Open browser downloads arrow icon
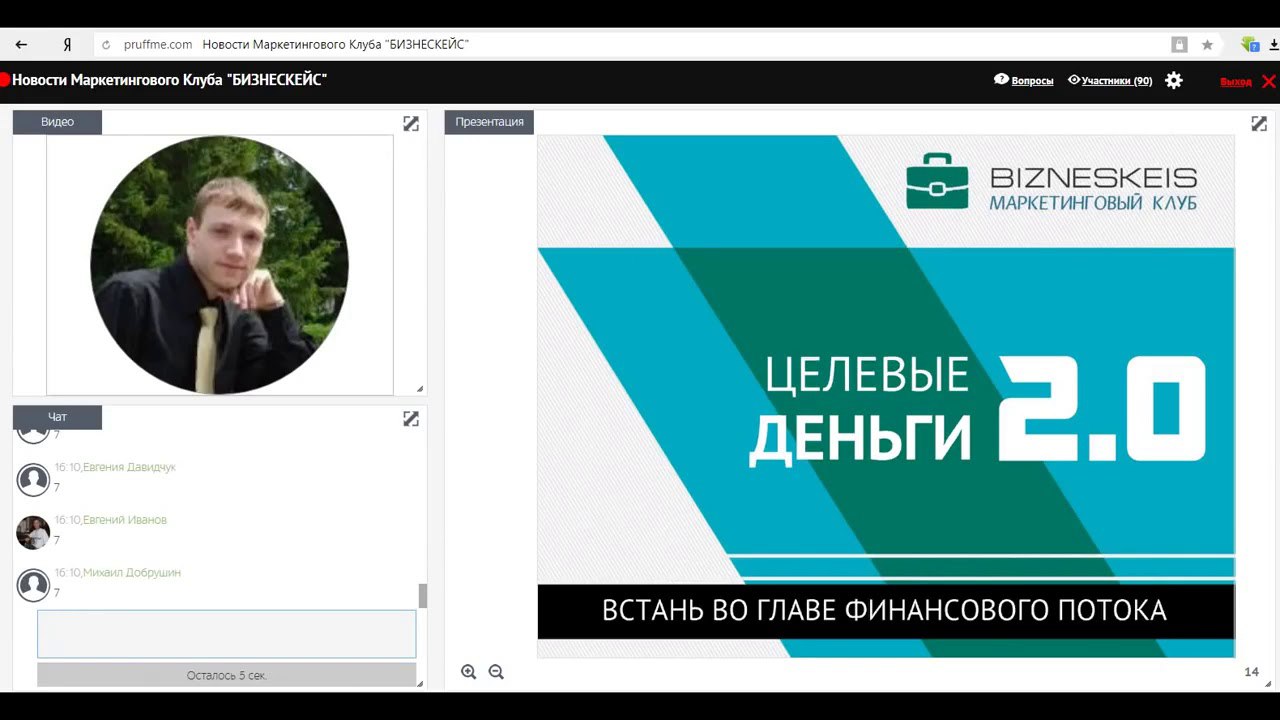 tap(1274, 45)
